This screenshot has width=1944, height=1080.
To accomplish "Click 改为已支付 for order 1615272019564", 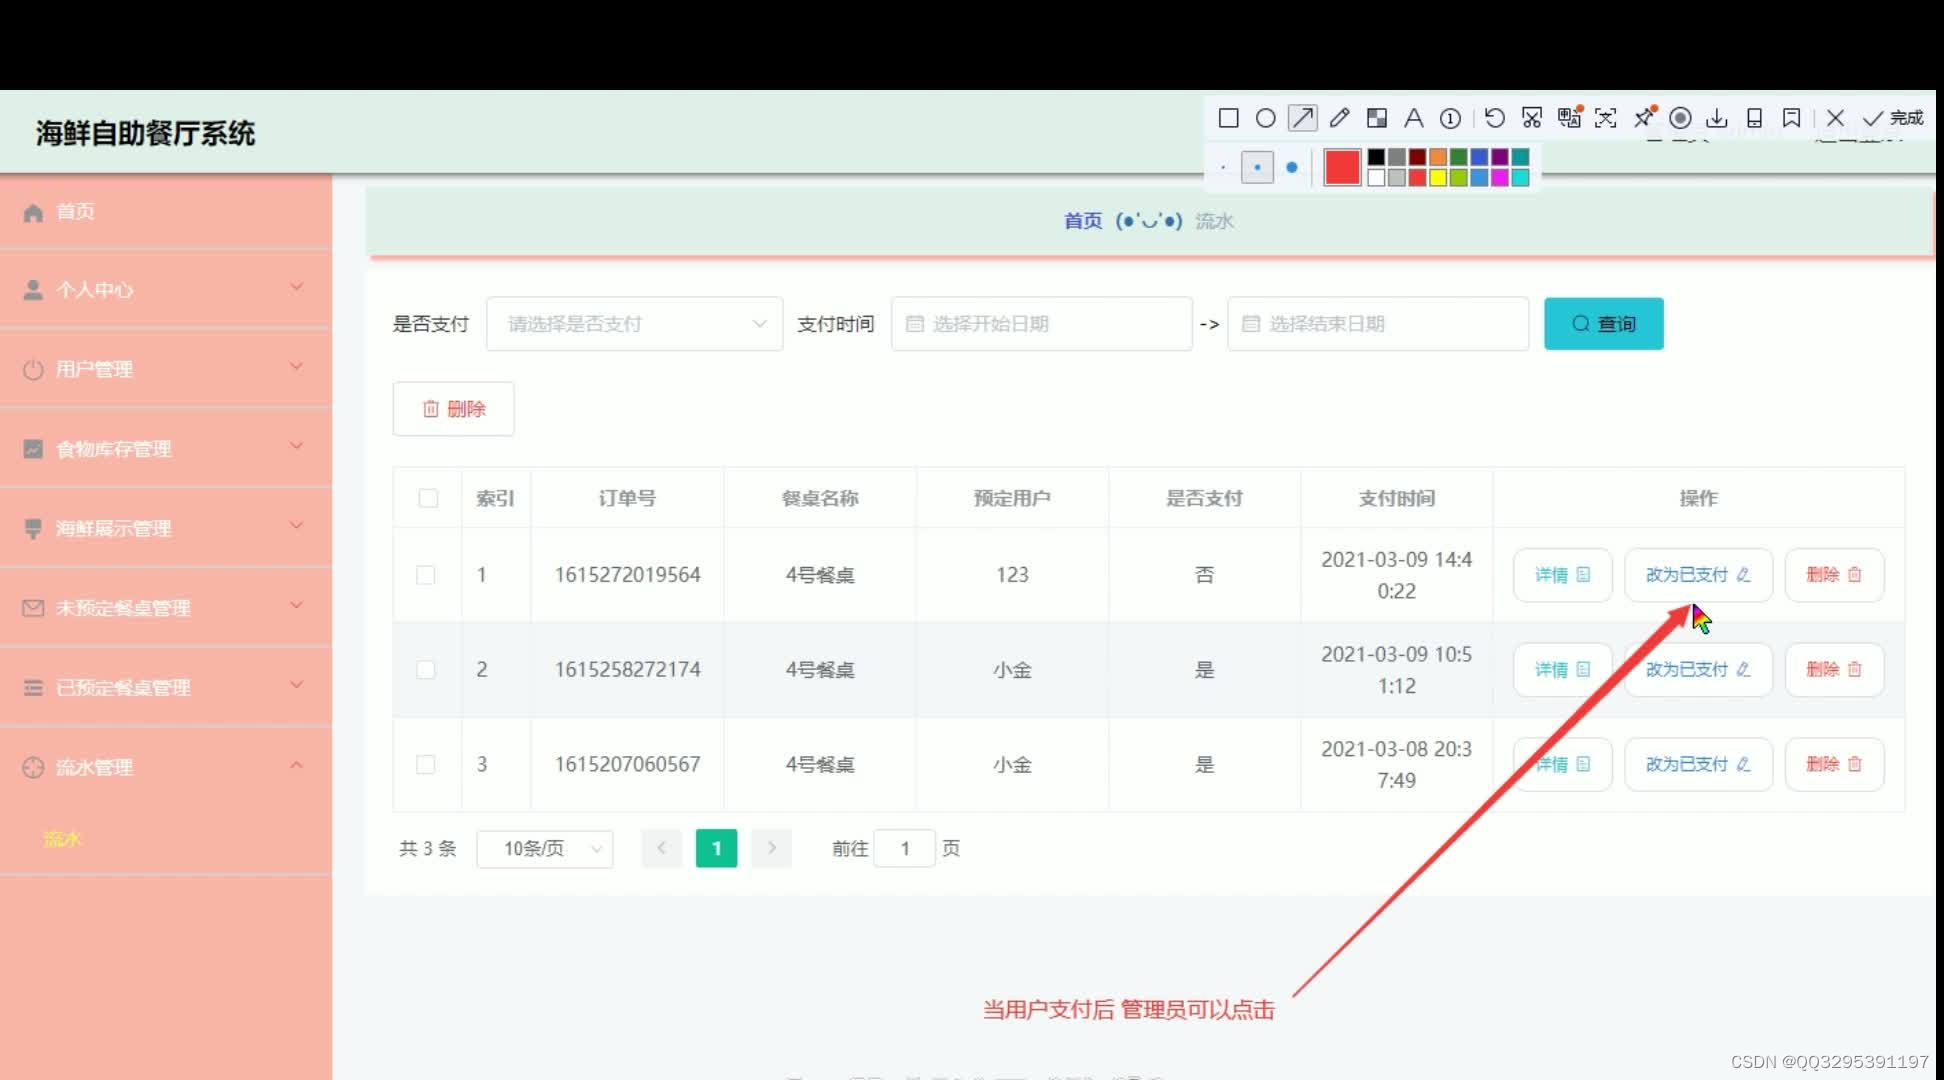I will tap(1698, 575).
